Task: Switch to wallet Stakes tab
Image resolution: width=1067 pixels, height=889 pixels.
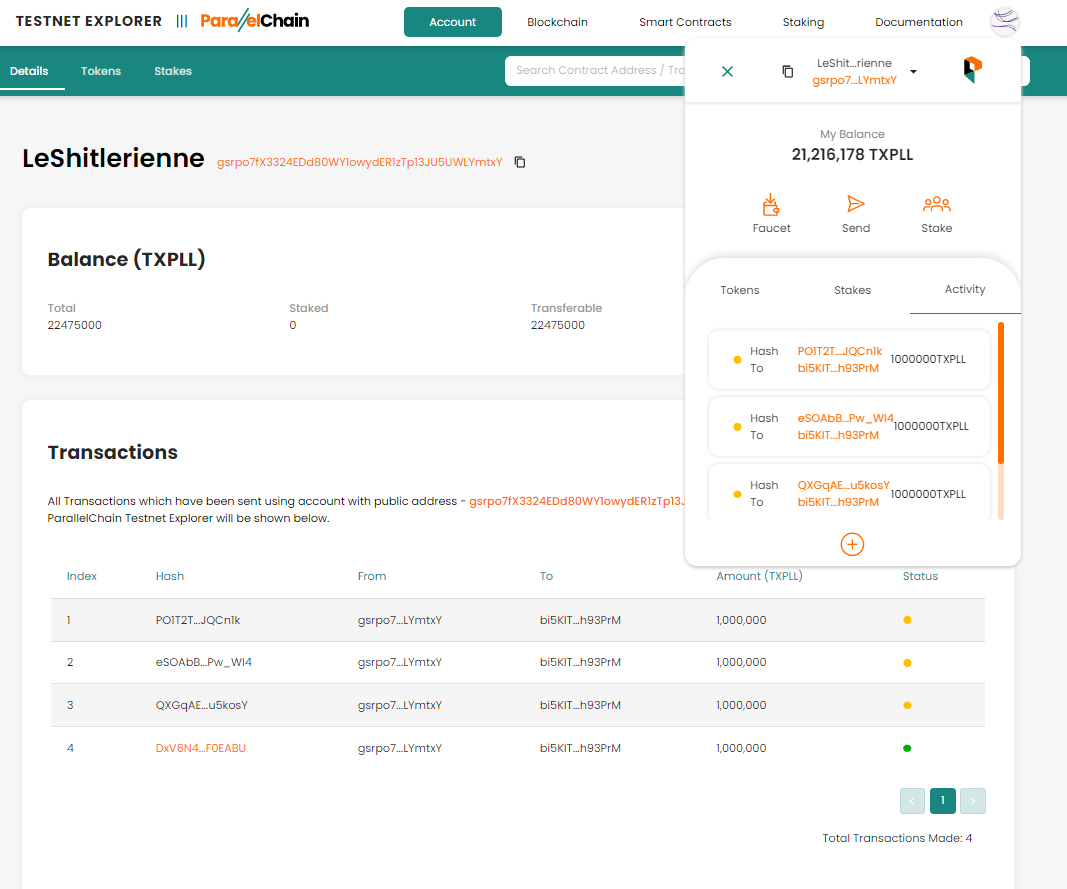Action: point(852,290)
